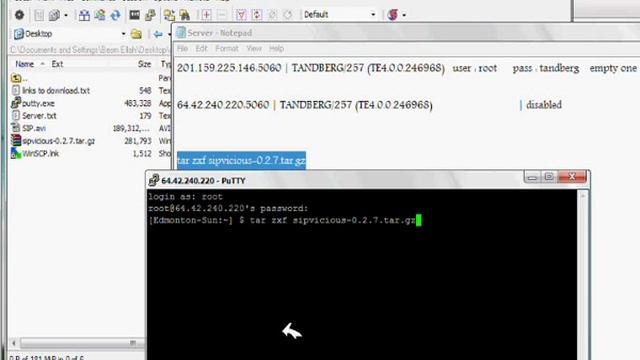Click the size value 483,328 of putty.exe

tap(138, 103)
